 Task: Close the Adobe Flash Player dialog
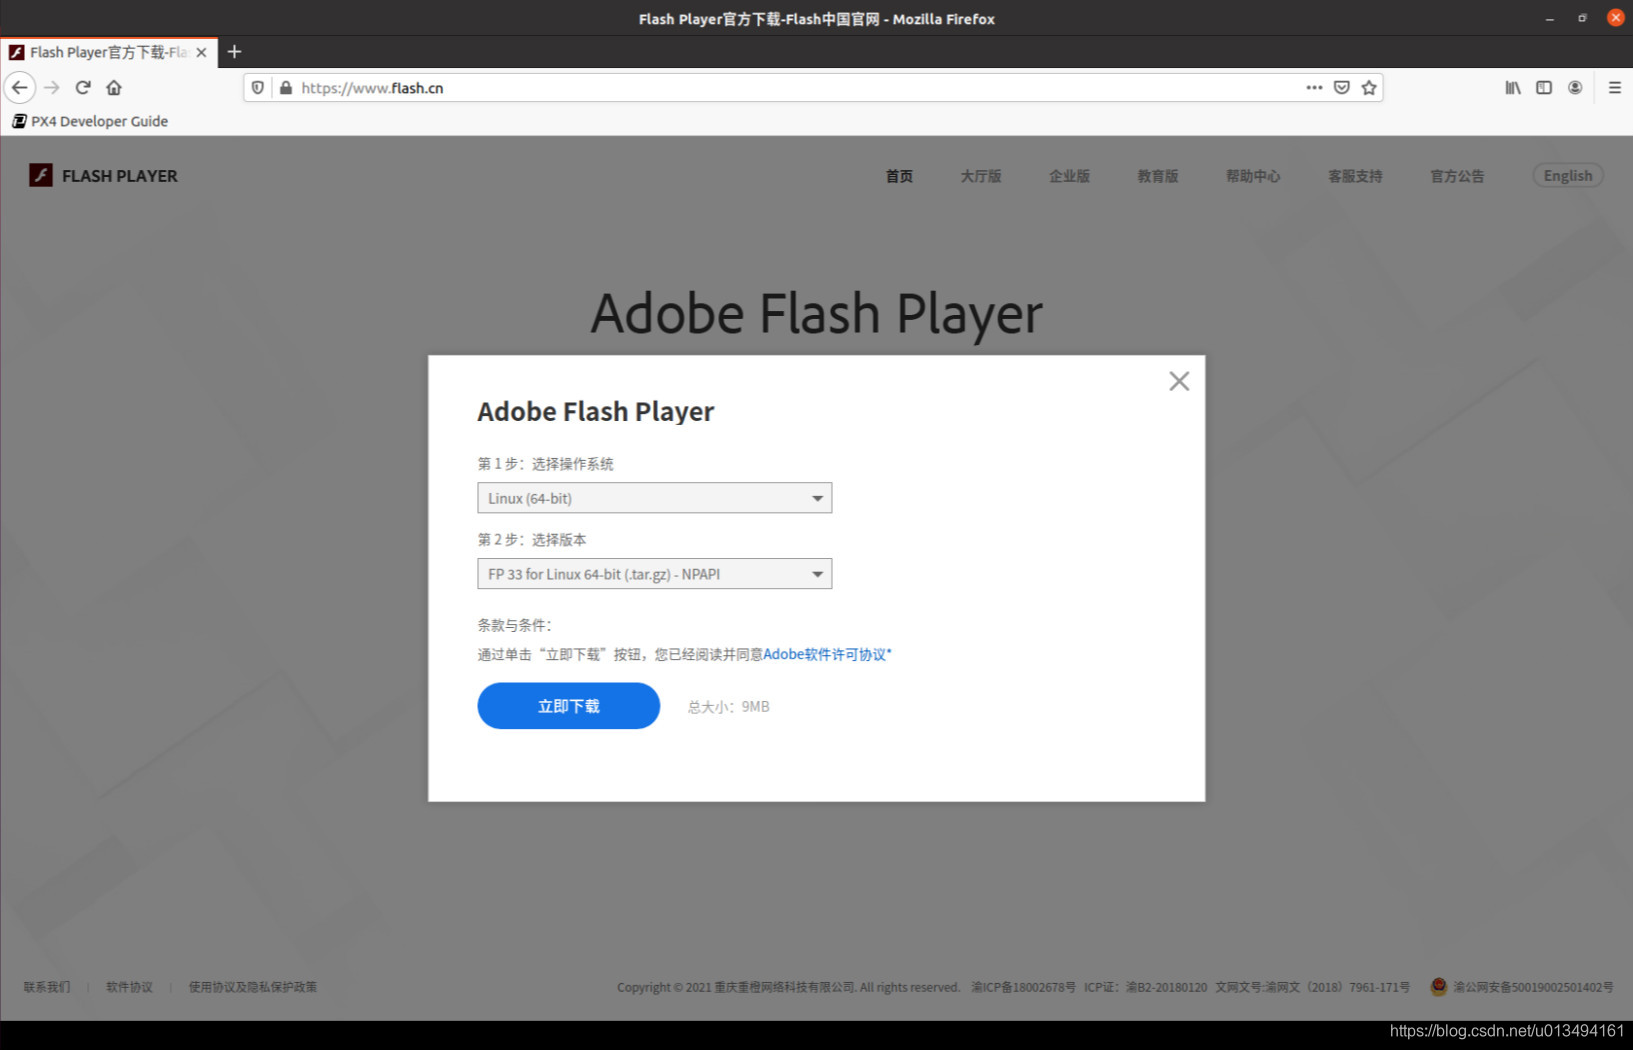click(1179, 381)
